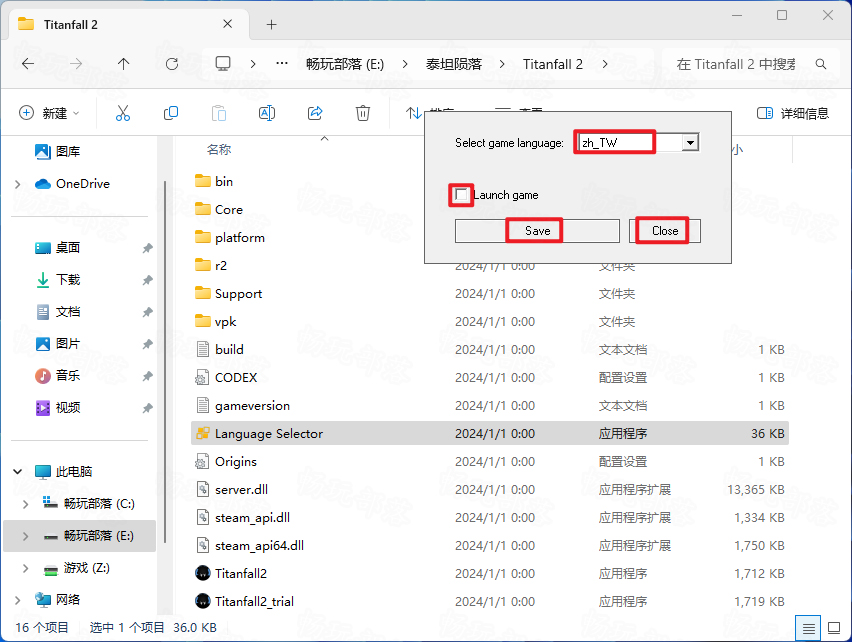Go forward with the right arrow

(x=76, y=64)
